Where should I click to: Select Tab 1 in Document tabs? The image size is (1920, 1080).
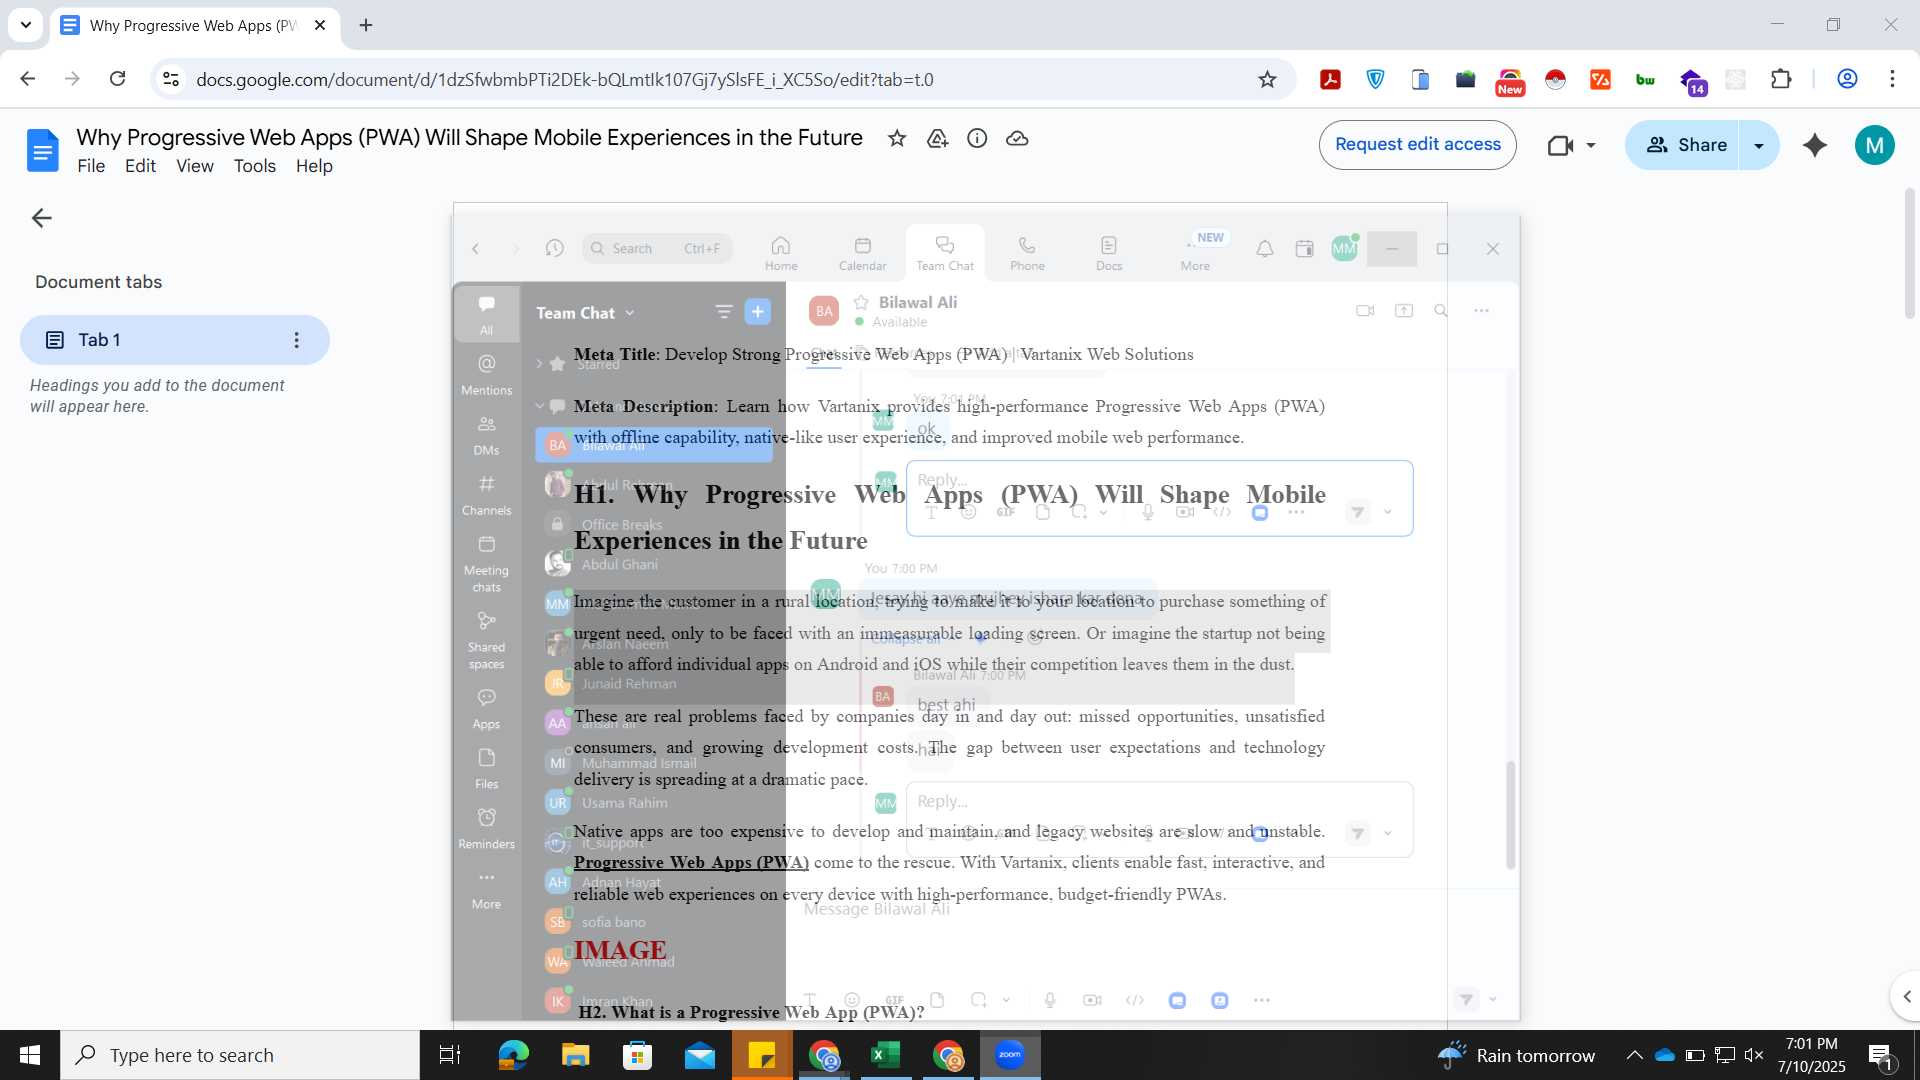(x=174, y=340)
